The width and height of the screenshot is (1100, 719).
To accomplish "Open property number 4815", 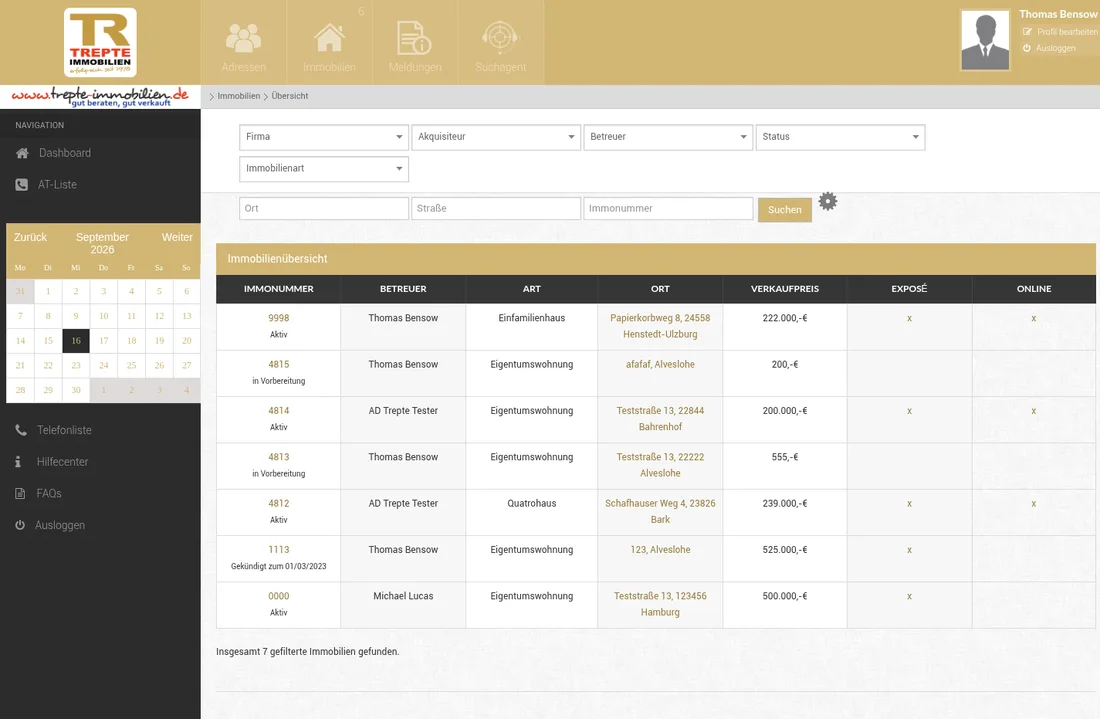I will (x=279, y=364).
